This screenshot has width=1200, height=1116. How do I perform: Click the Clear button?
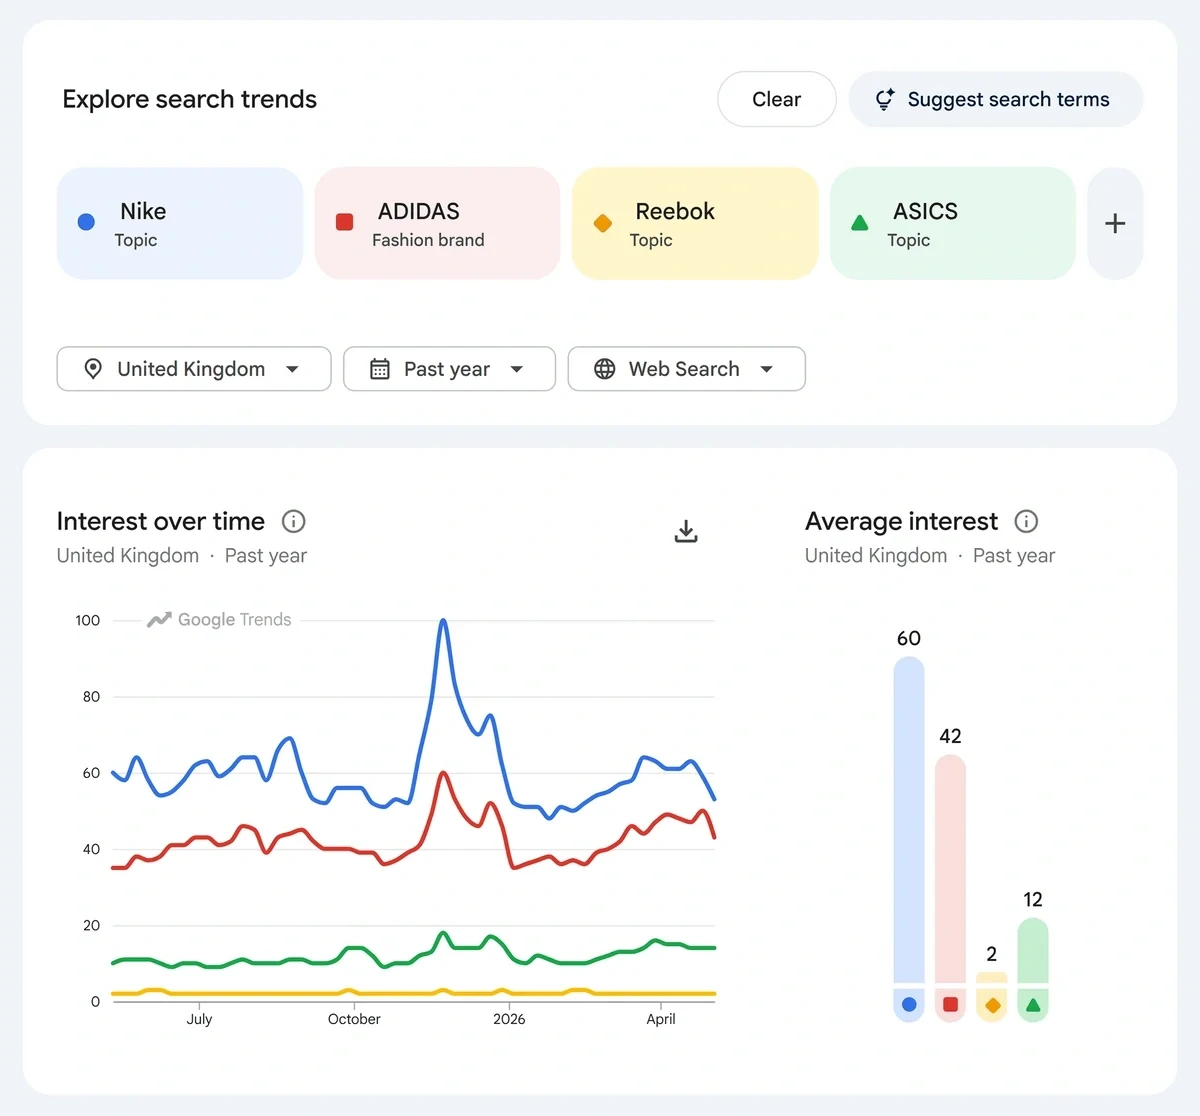777,99
